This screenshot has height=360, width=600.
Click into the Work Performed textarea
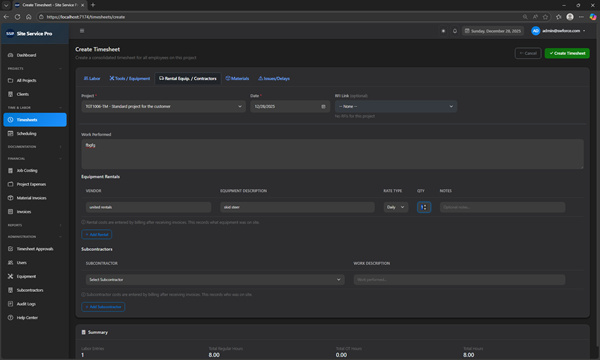coord(332,154)
